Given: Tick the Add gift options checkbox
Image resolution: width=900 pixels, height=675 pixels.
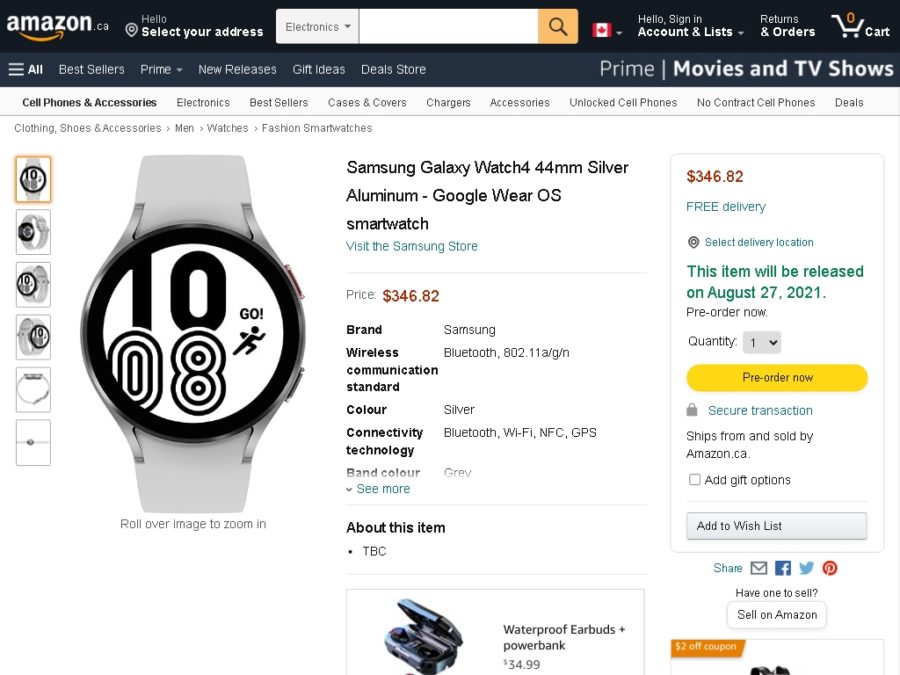Looking at the screenshot, I should pos(695,480).
